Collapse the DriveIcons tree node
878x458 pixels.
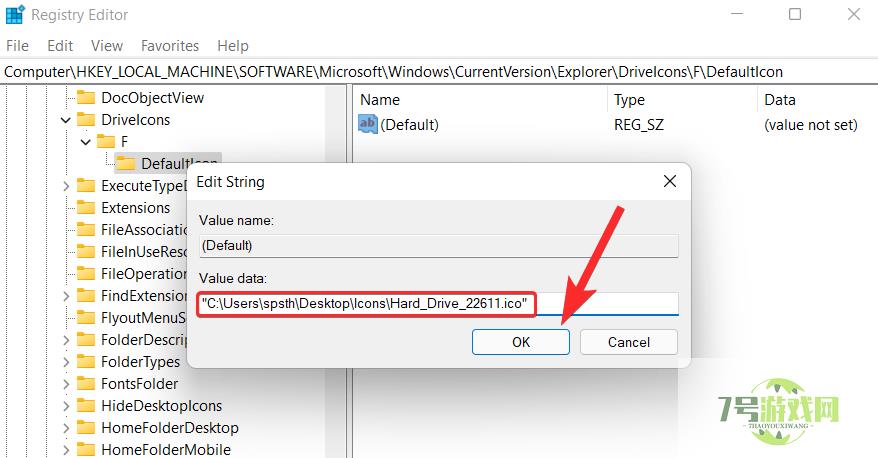pos(66,120)
